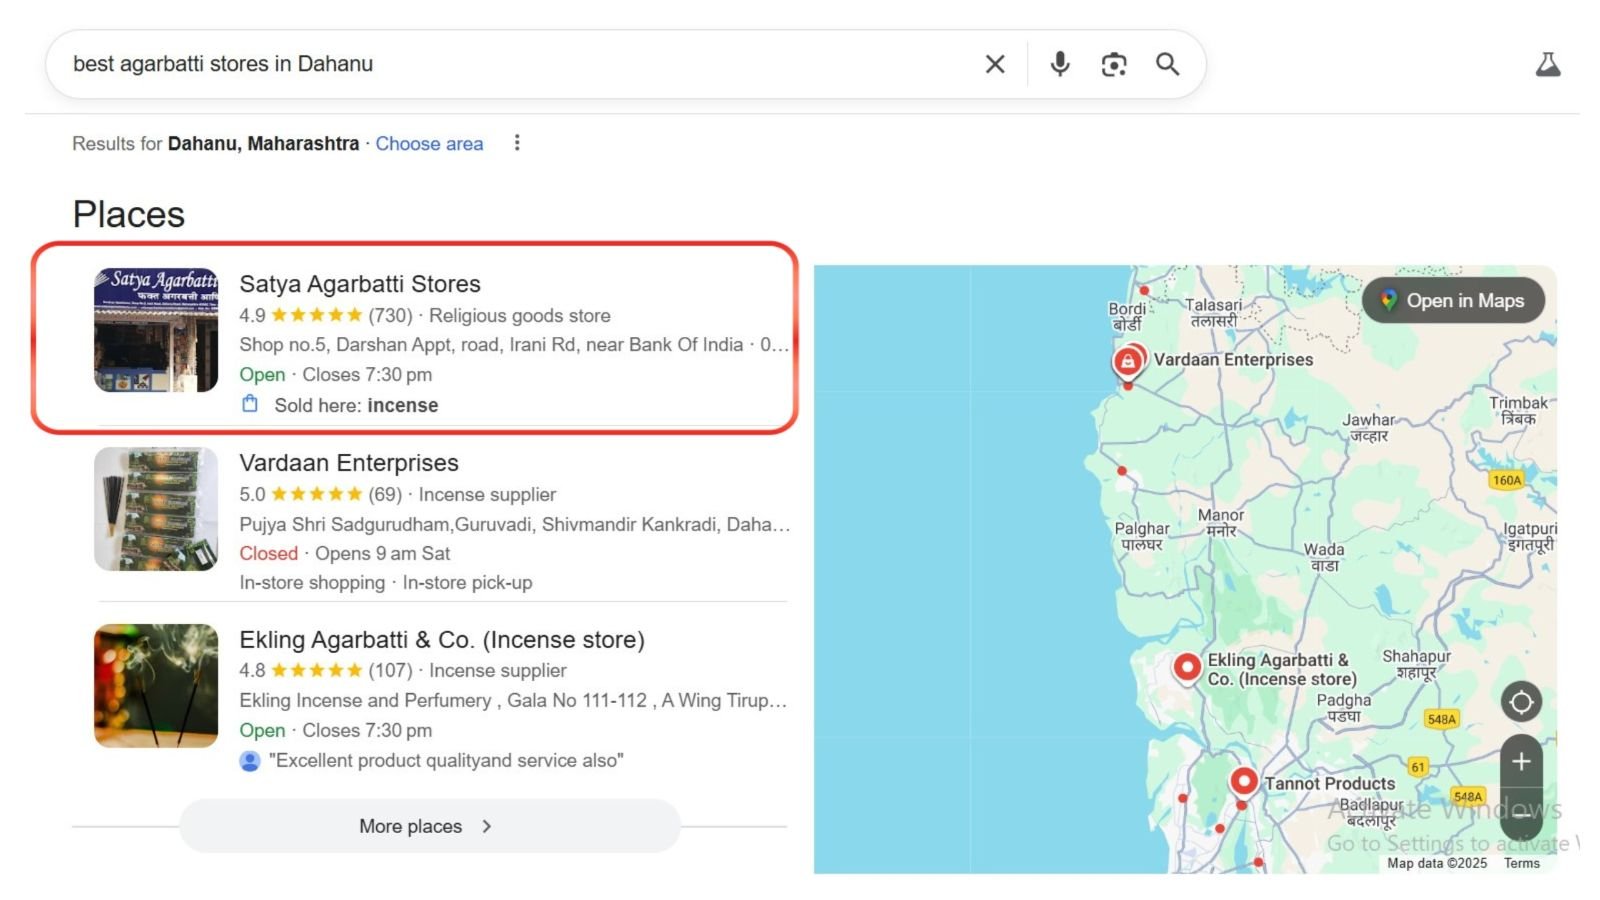Image resolution: width=1600 pixels, height=900 pixels.
Task: Zoom in on the map
Action: [1521, 762]
